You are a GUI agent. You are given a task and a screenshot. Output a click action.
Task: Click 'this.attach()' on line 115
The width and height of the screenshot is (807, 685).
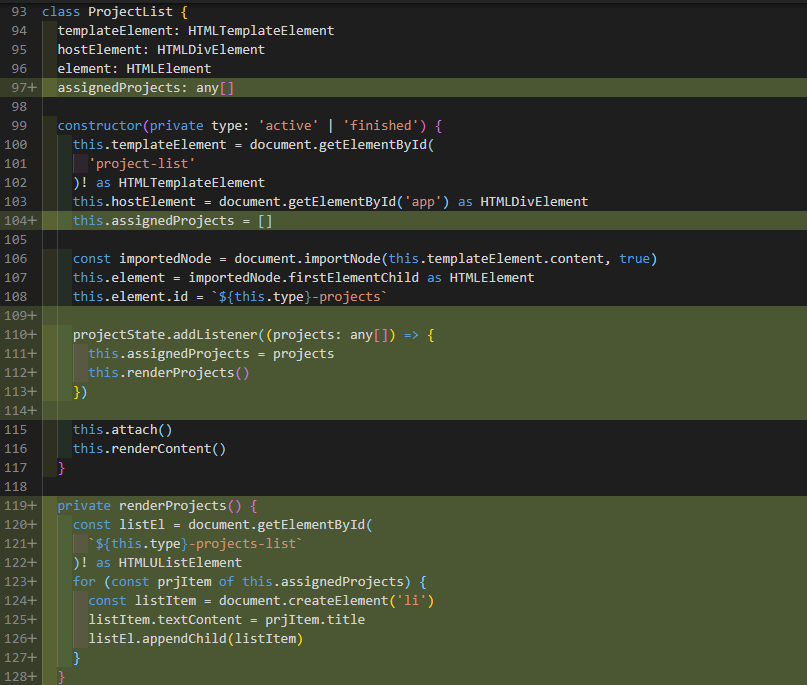[x=122, y=431]
